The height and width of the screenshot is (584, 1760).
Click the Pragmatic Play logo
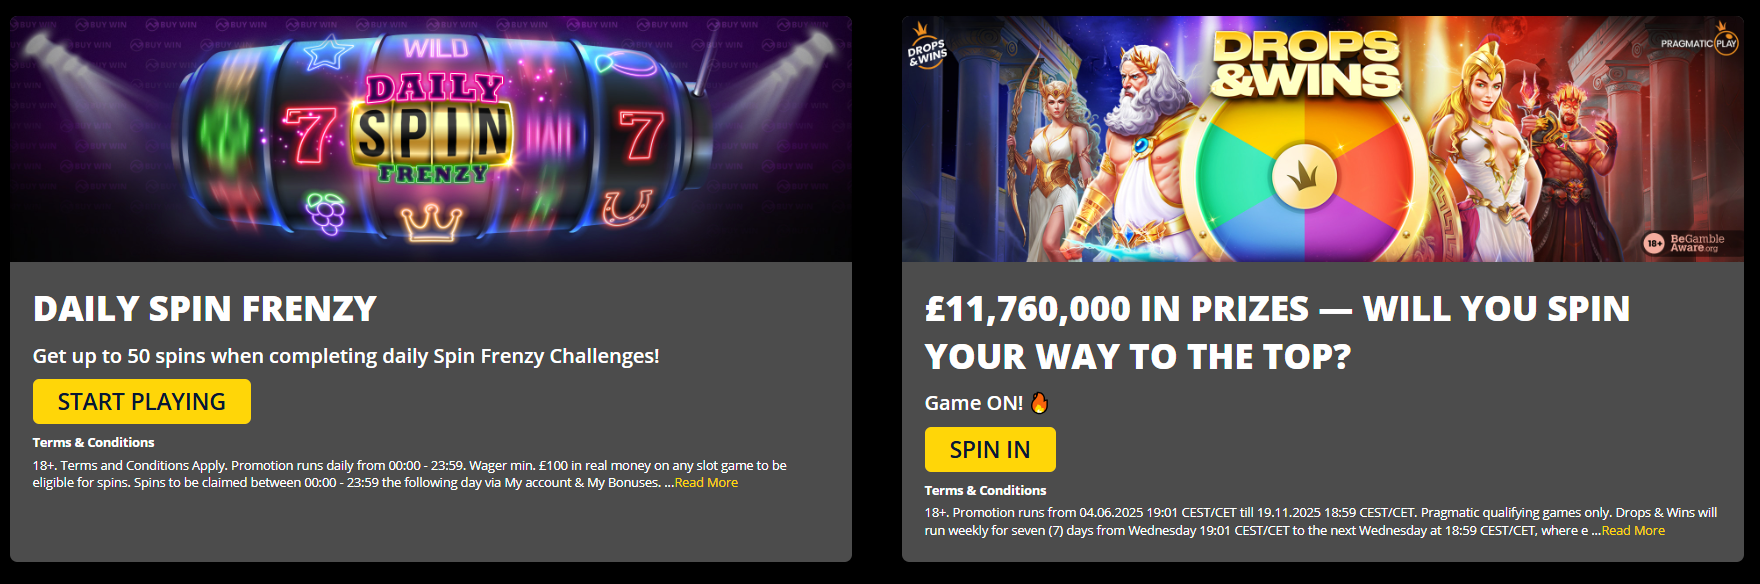pyautogui.click(x=1699, y=43)
